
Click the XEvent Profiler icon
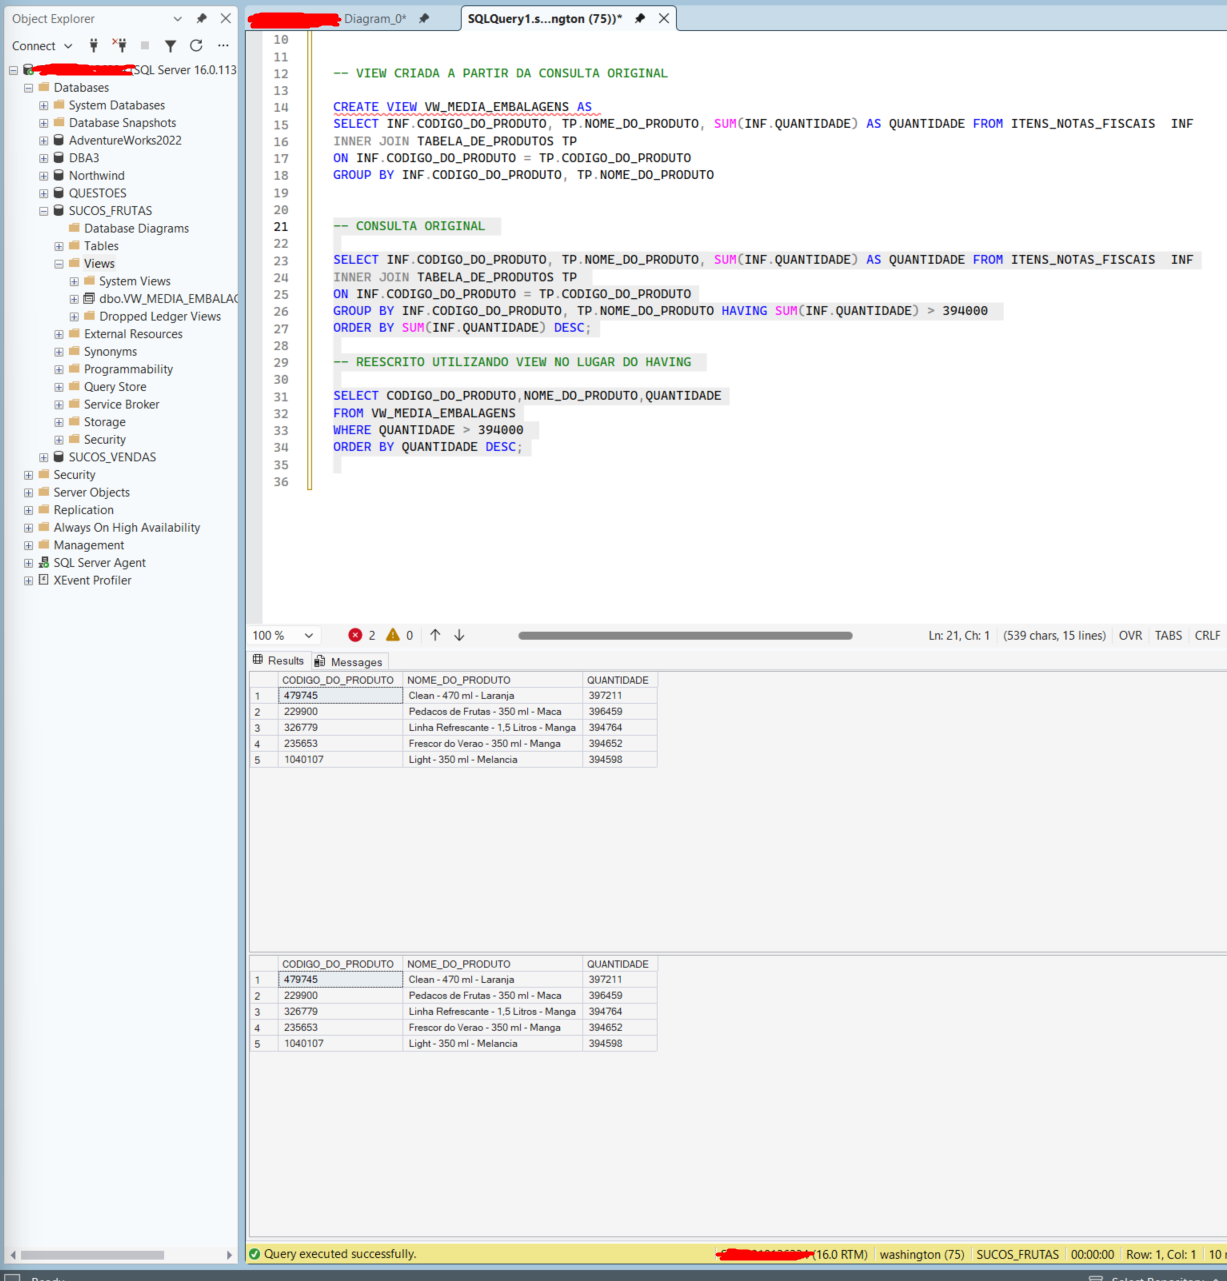click(x=44, y=580)
